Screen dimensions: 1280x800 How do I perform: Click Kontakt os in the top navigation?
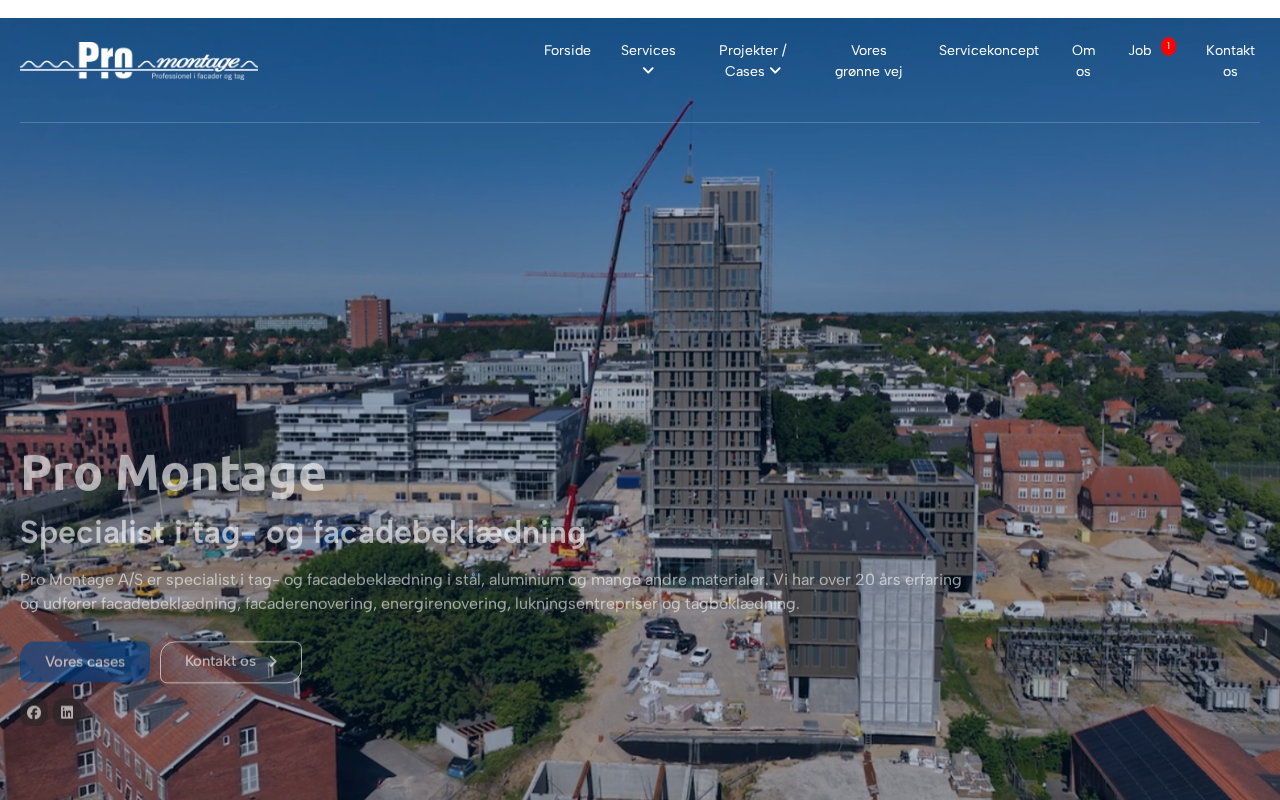pyautogui.click(x=1230, y=61)
